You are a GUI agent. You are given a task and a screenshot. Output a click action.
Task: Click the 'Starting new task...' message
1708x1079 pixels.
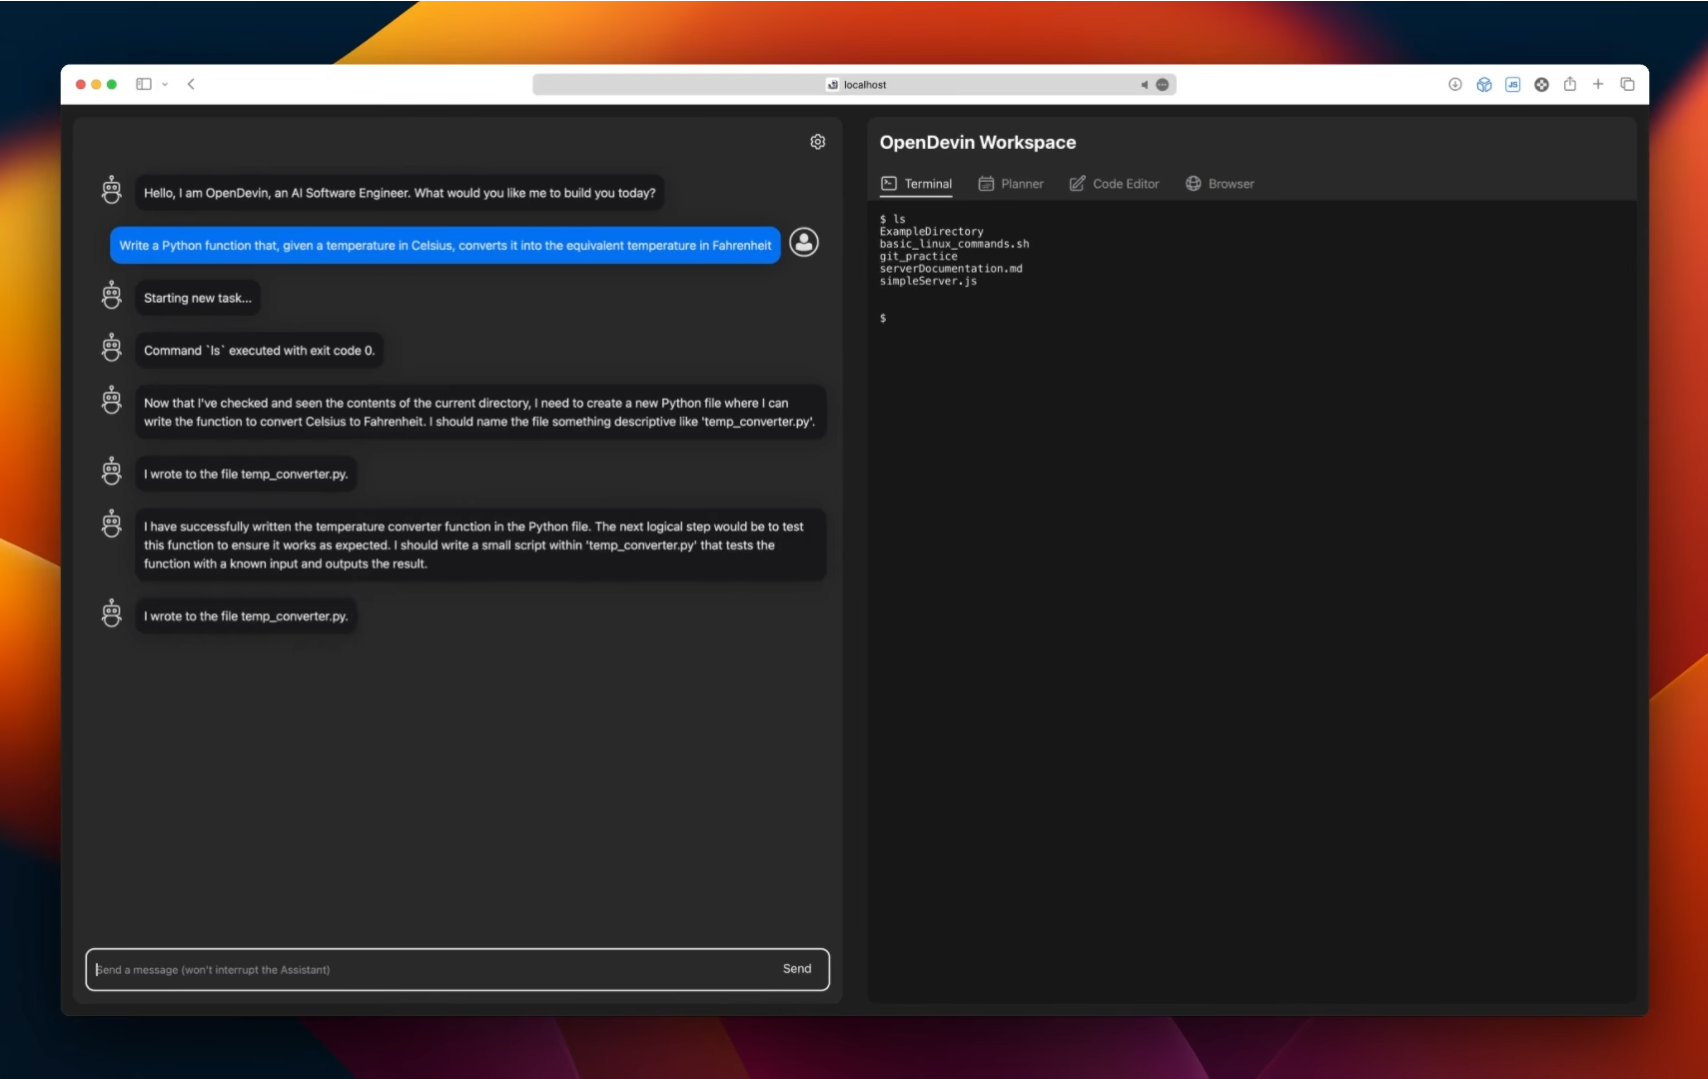pos(198,298)
